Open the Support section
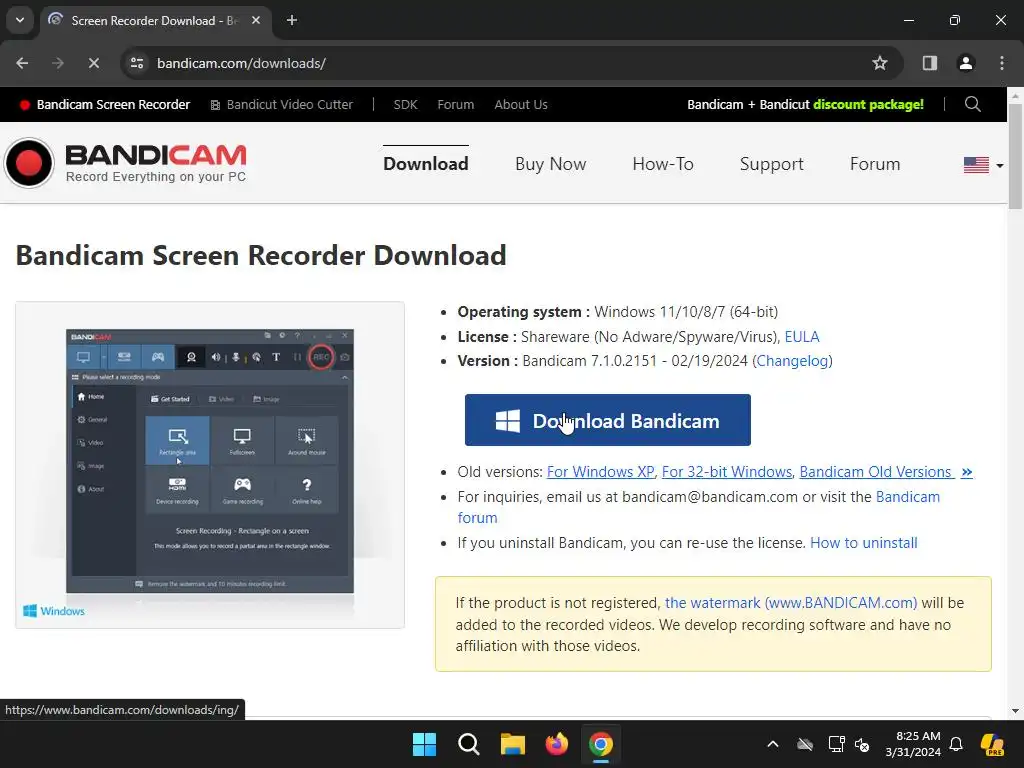Viewport: 1024px width, 768px height. [771, 164]
